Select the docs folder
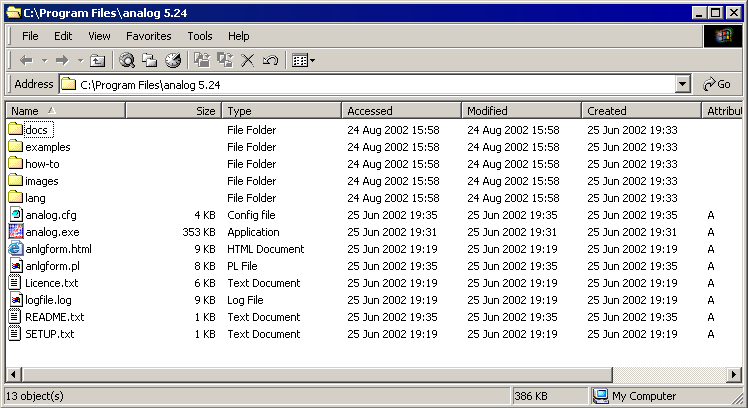Viewport: 748px width, 408px height. point(37,130)
